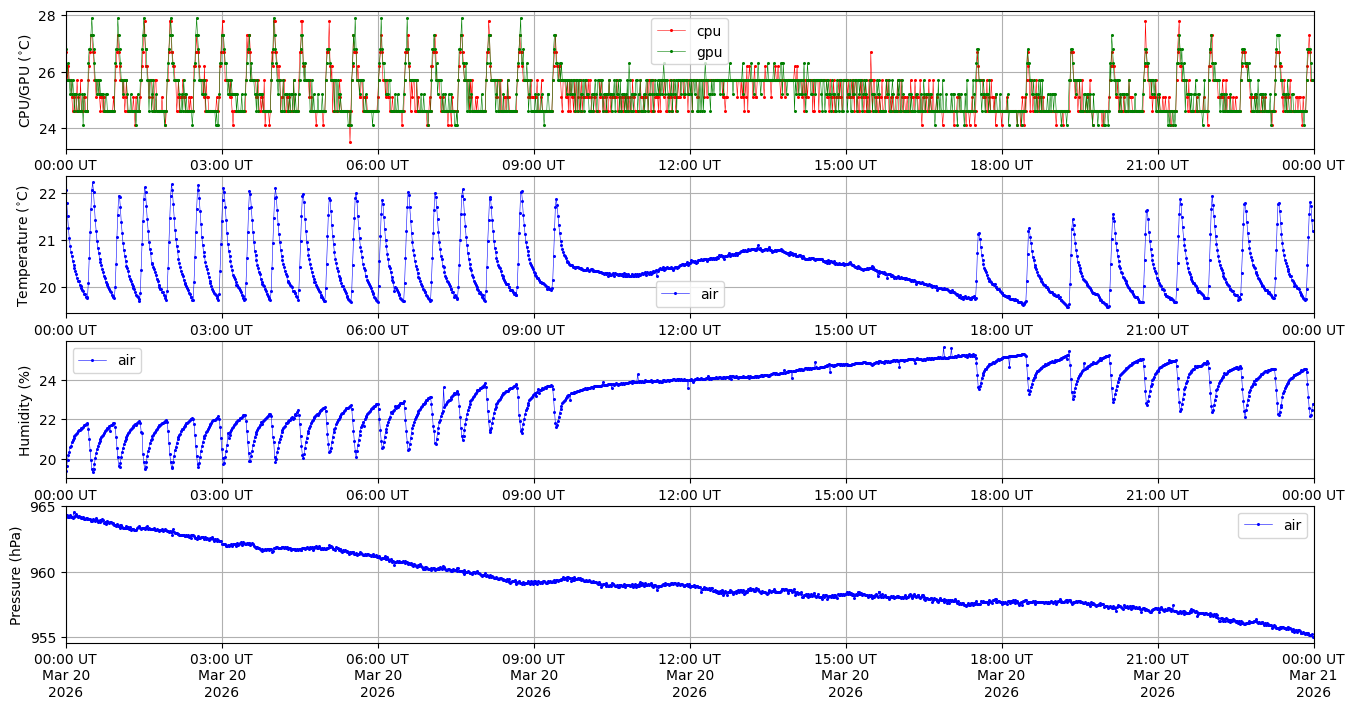The image size is (1354, 709).
Task: Click the green gpu legend line marker
Action: (672, 51)
